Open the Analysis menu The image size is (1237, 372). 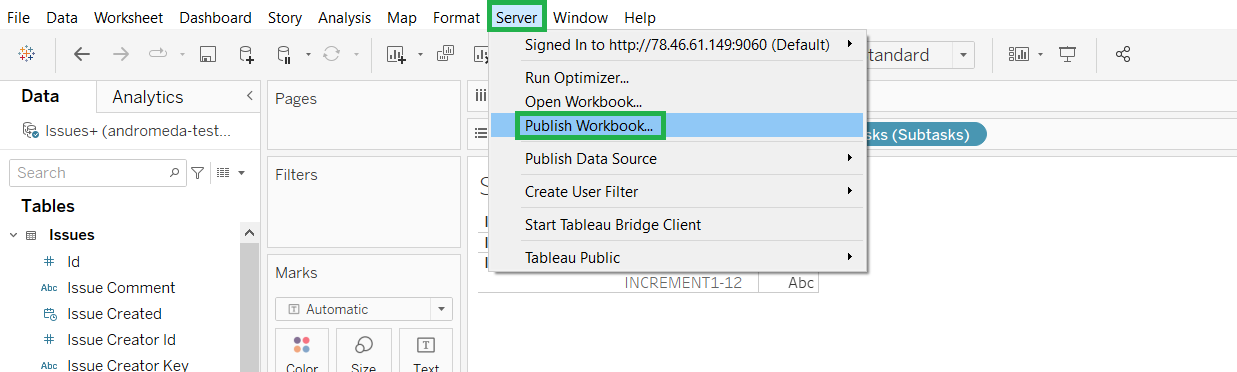[344, 18]
